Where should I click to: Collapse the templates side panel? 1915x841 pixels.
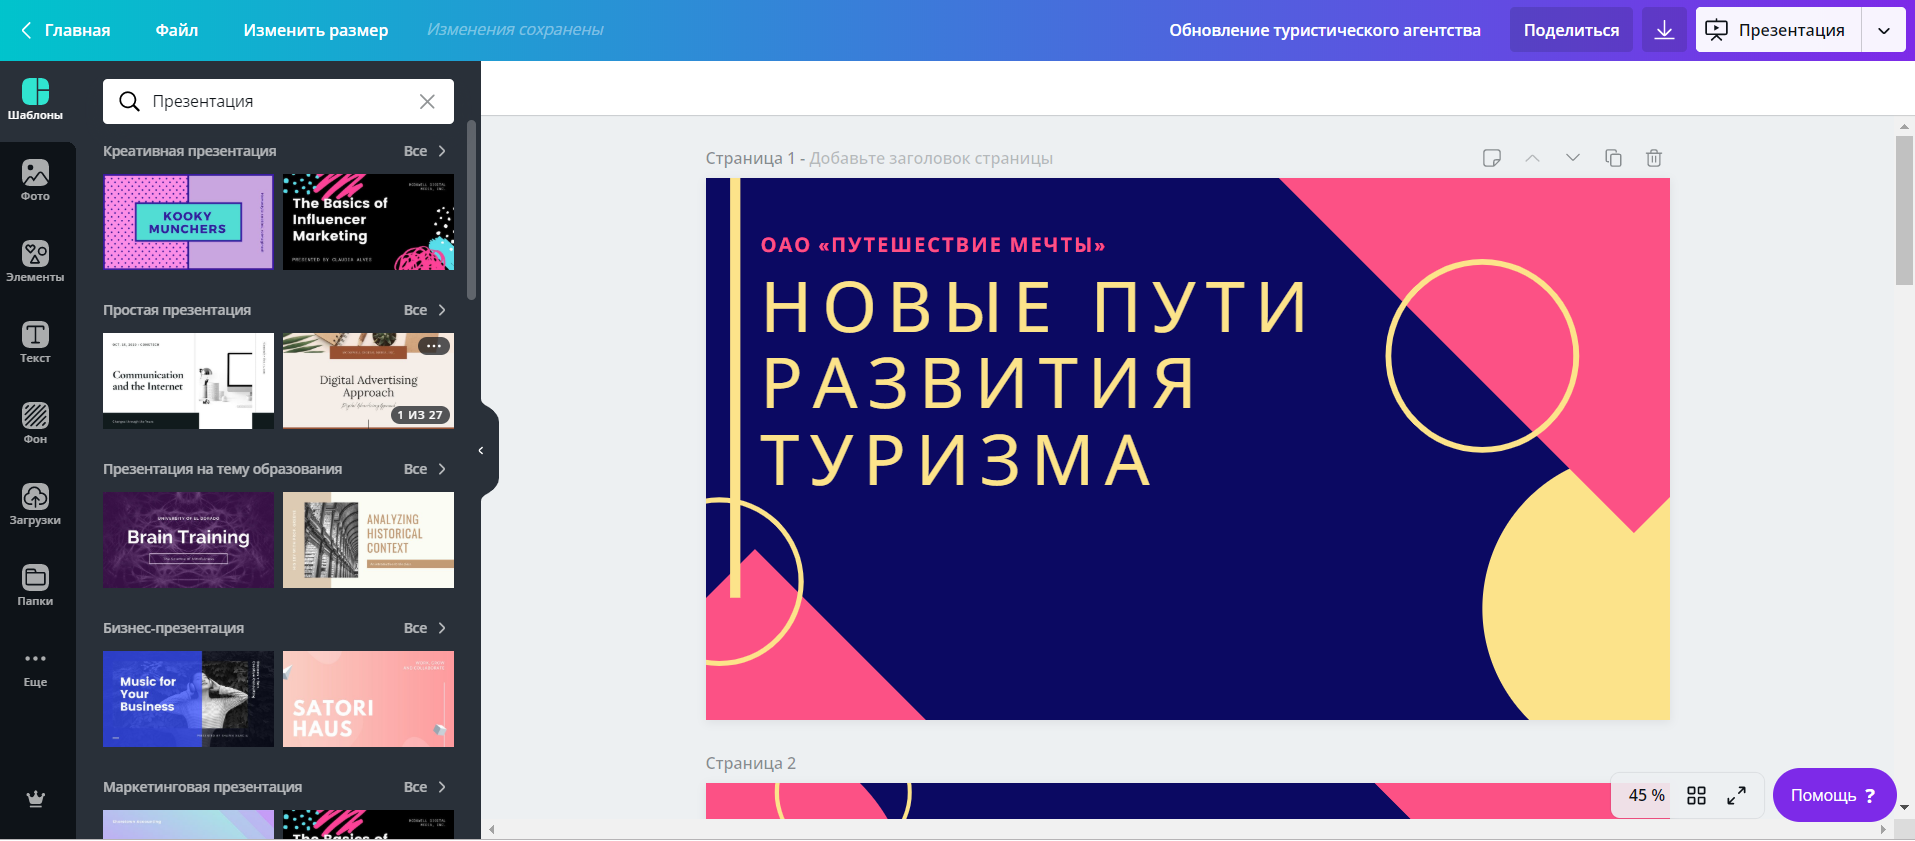coord(481,451)
